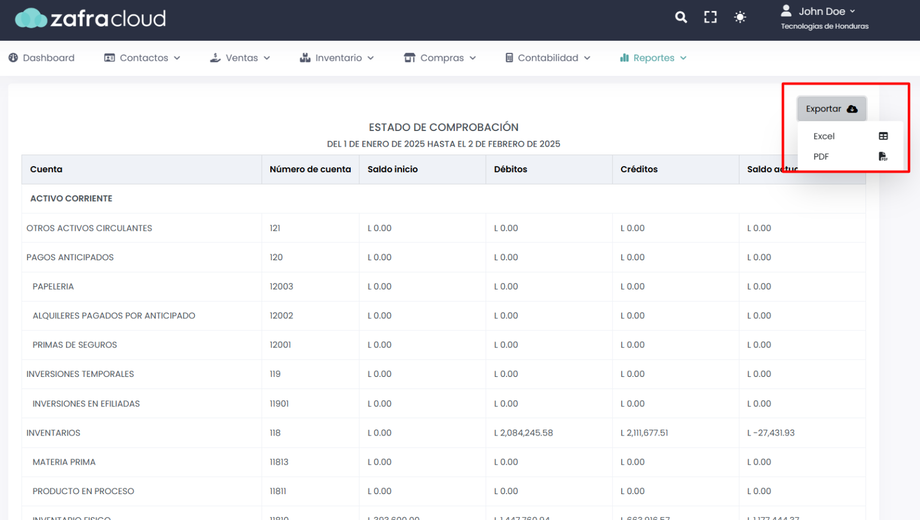Expand the Contactos dropdown menu

coord(142,58)
